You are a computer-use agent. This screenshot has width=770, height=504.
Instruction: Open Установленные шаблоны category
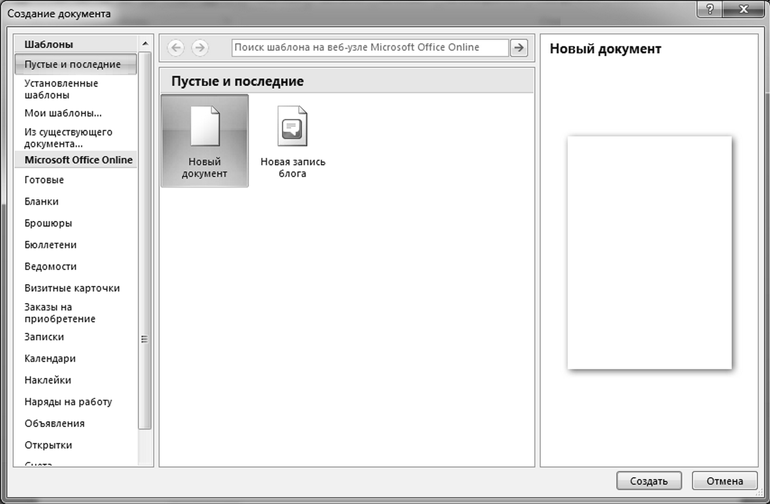coord(61,89)
